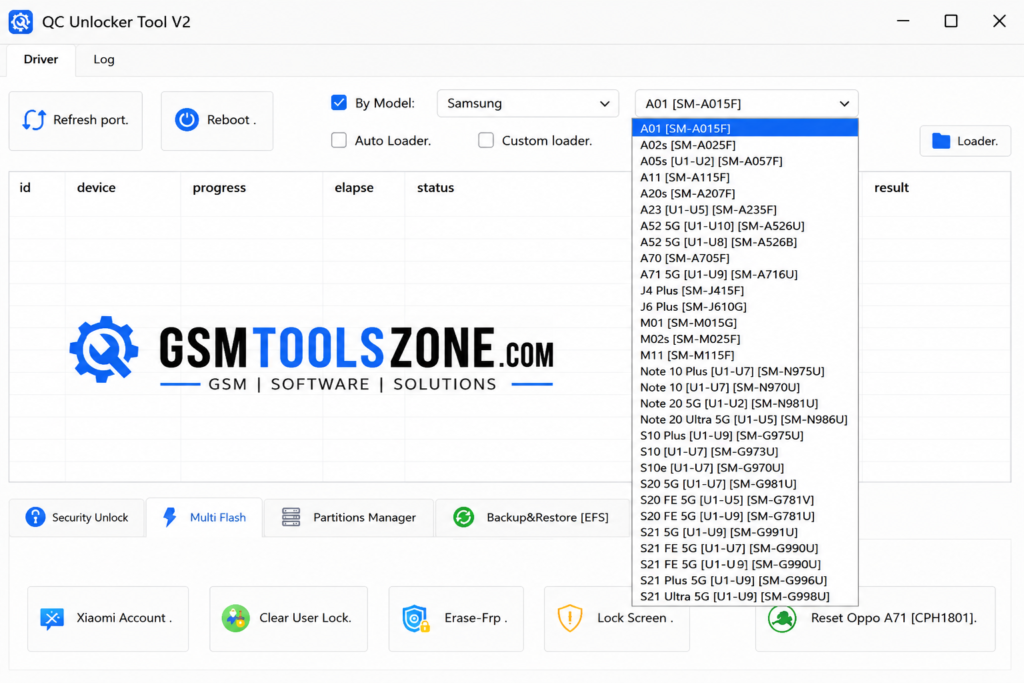Screen dimensions: 1024x683
Task: Open the Security Unlock tab
Action: pos(77,517)
